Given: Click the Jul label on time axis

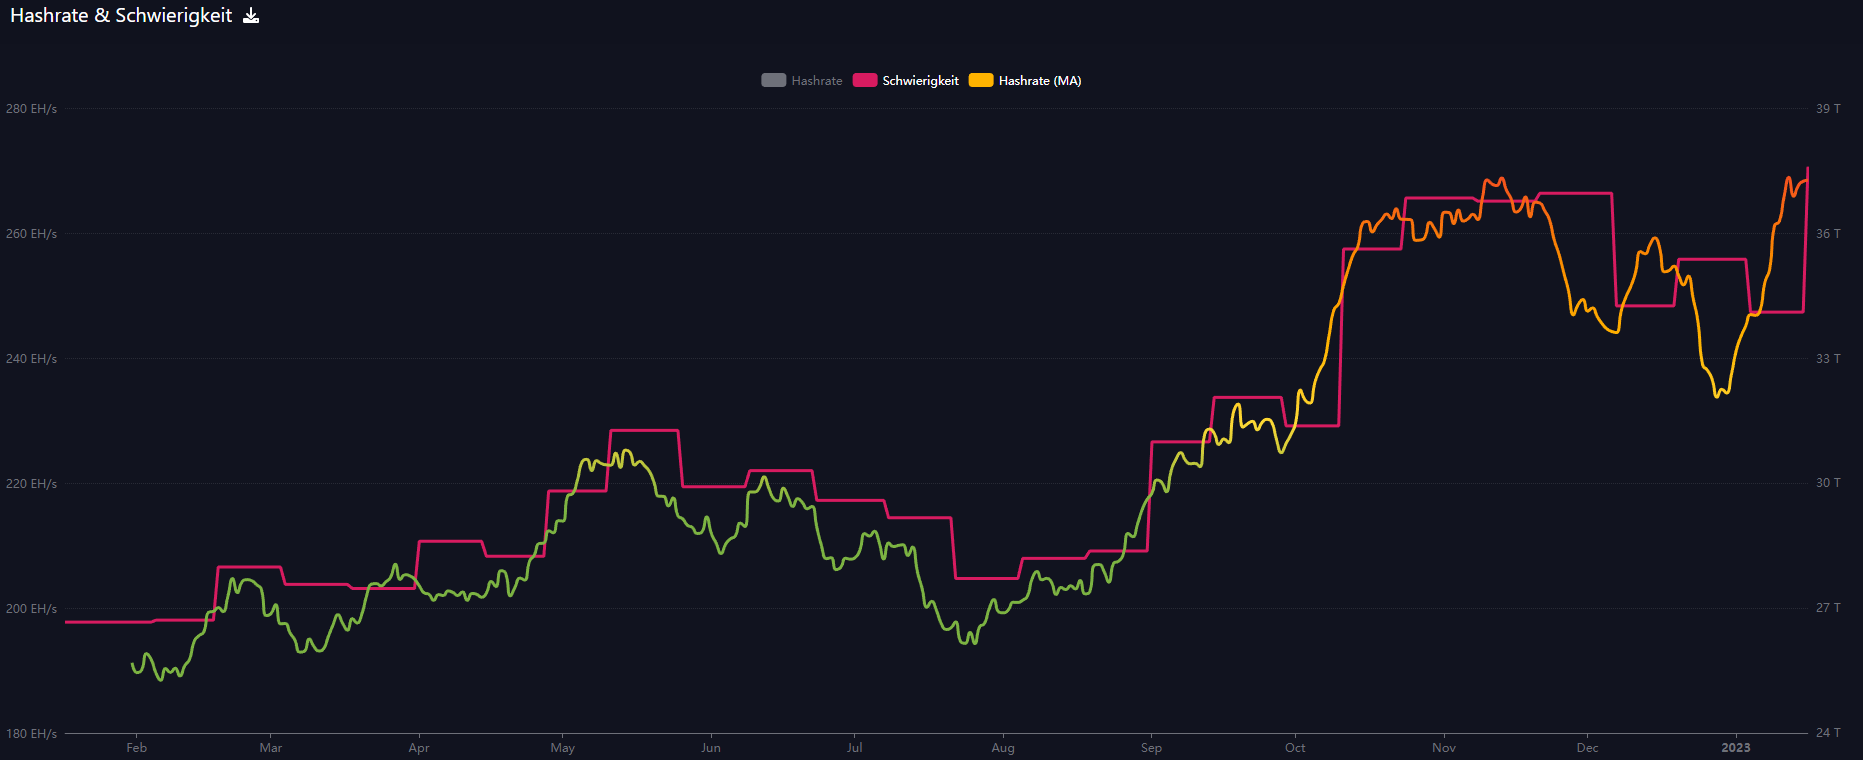Looking at the screenshot, I should (855, 748).
